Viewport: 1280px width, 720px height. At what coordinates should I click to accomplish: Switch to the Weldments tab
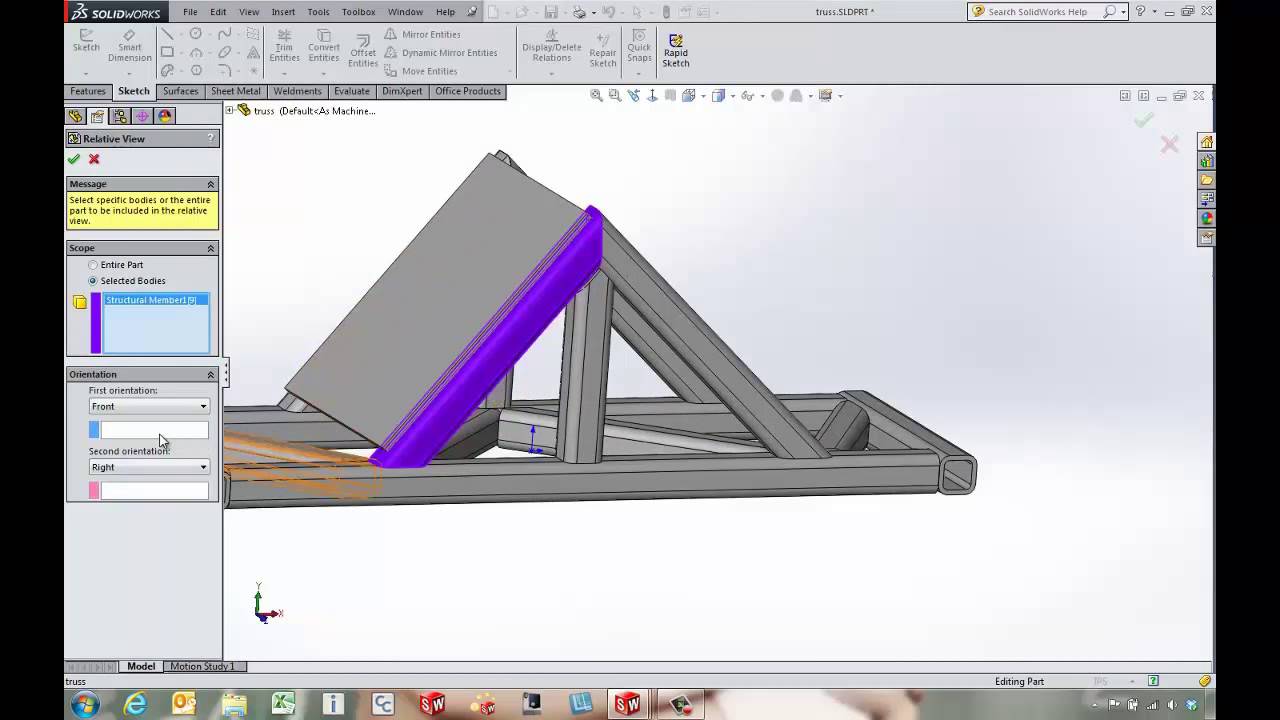coord(297,91)
